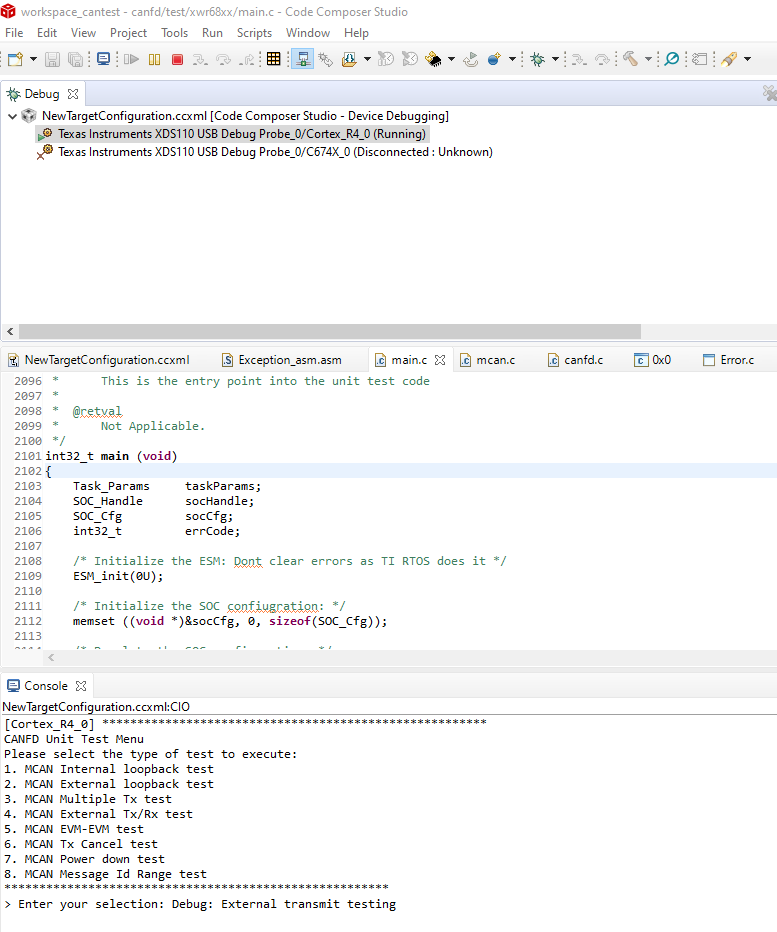Click the grayed Assembly Step Over icon
Image resolution: width=777 pixels, height=932 pixels.
point(602,59)
